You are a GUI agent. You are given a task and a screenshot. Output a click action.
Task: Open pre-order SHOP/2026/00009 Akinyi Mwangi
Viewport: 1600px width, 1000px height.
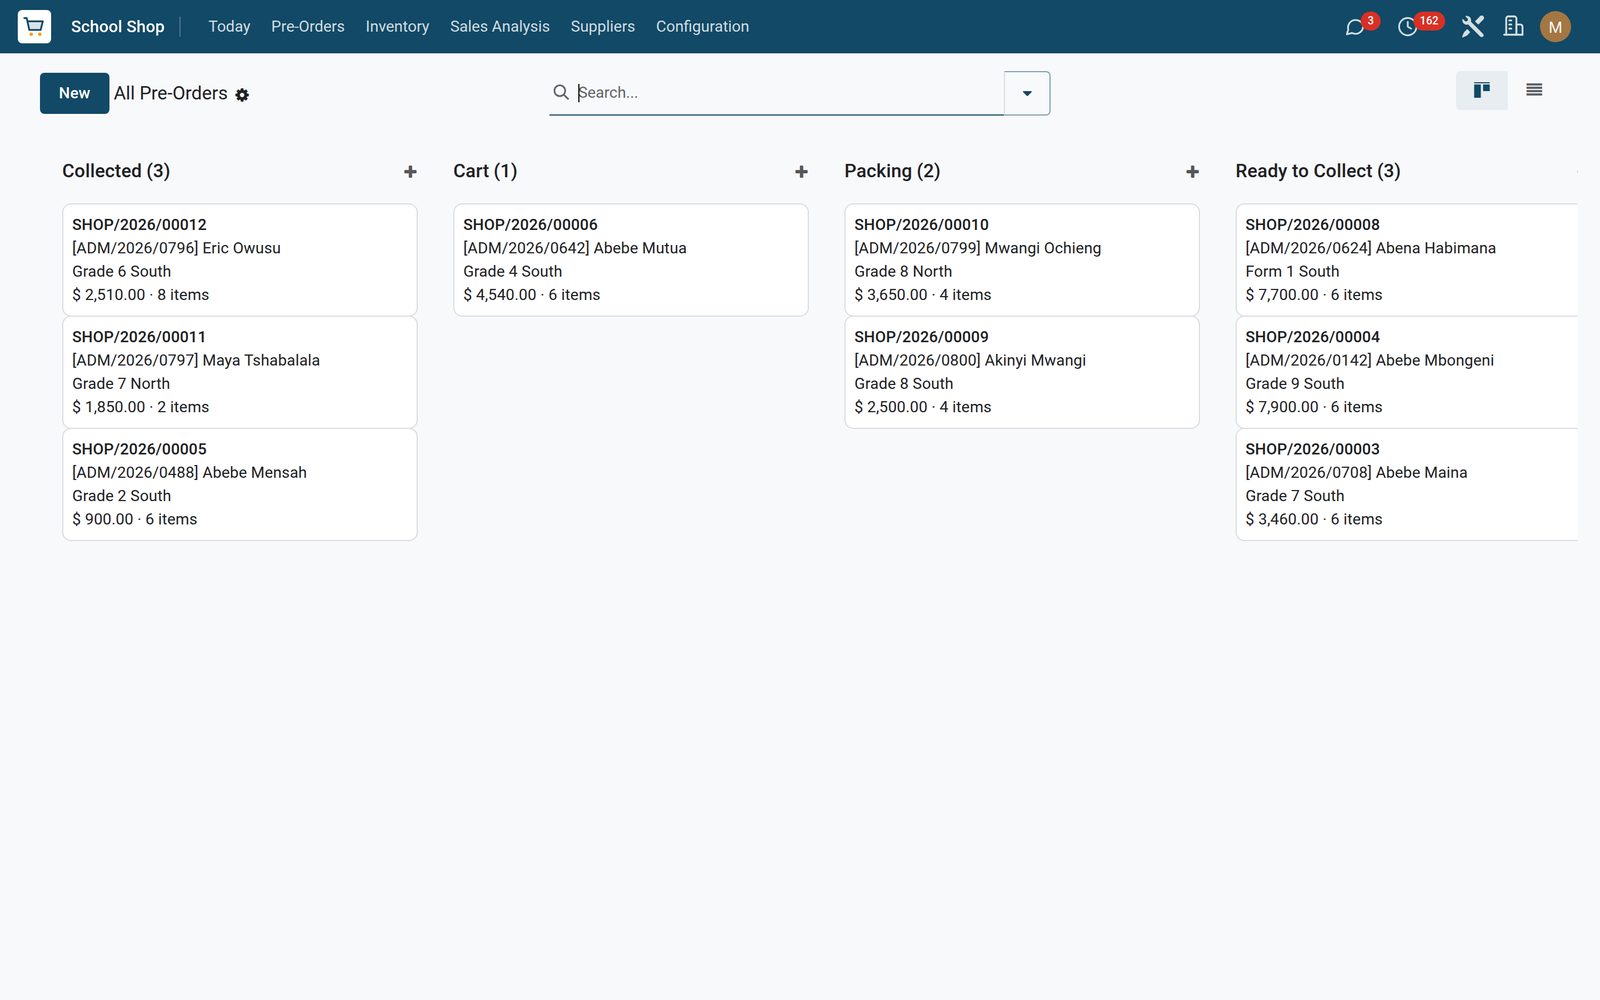[x=1022, y=372]
